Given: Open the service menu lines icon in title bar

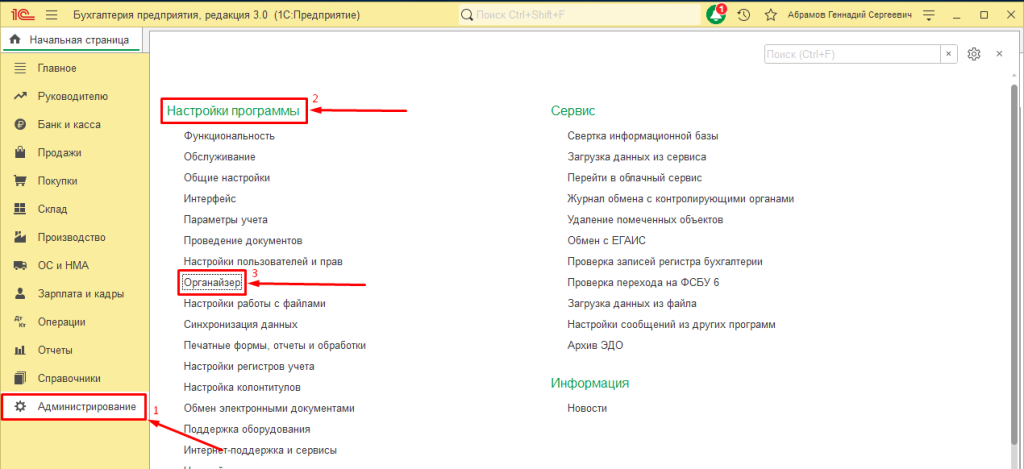Looking at the screenshot, I should coord(931,14).
